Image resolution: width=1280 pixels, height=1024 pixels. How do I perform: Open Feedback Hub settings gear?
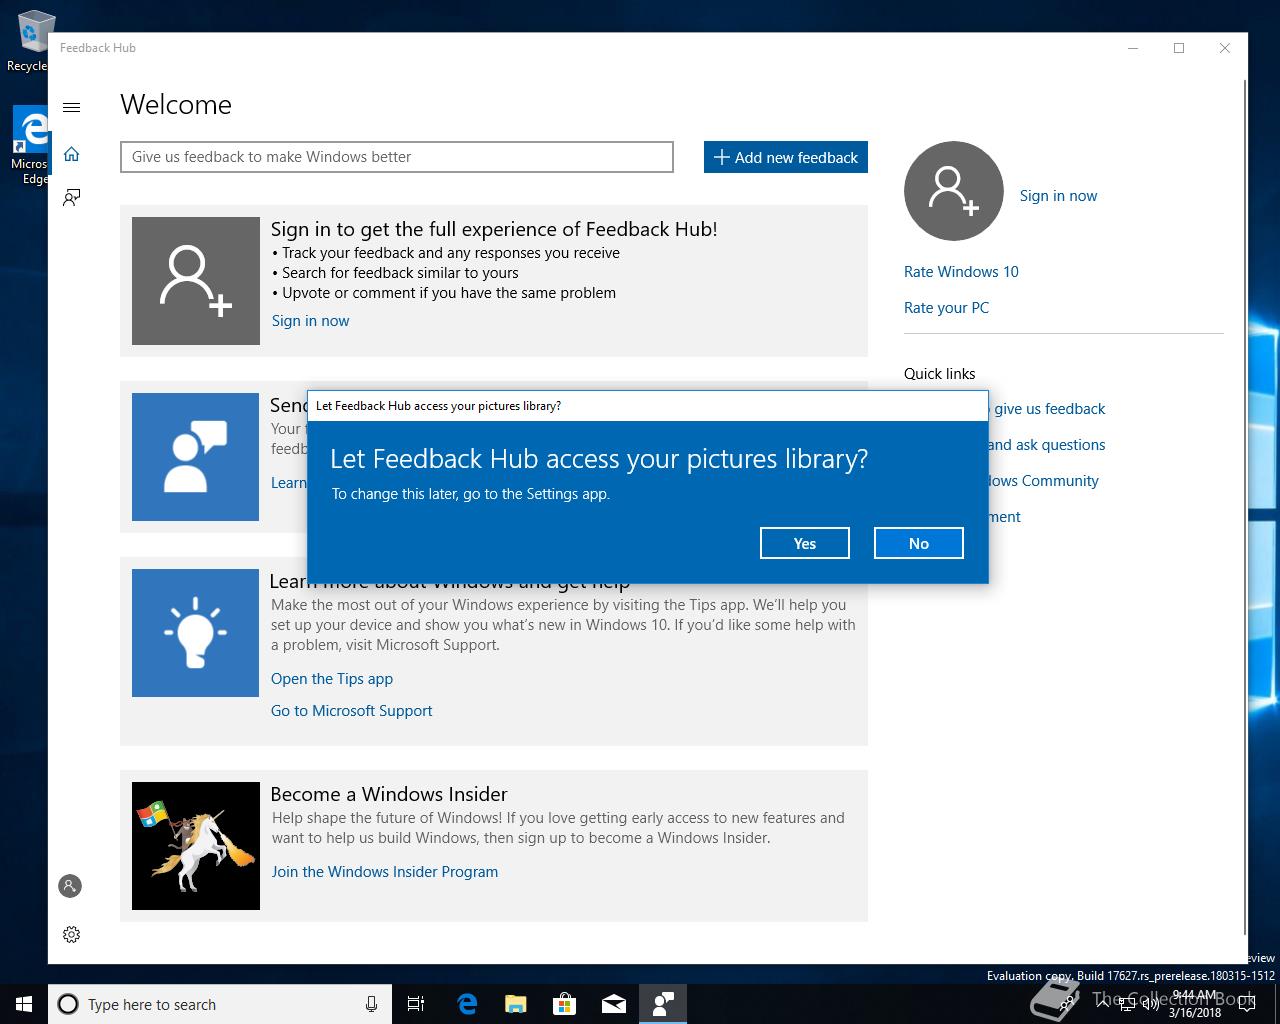pos(71,934)
